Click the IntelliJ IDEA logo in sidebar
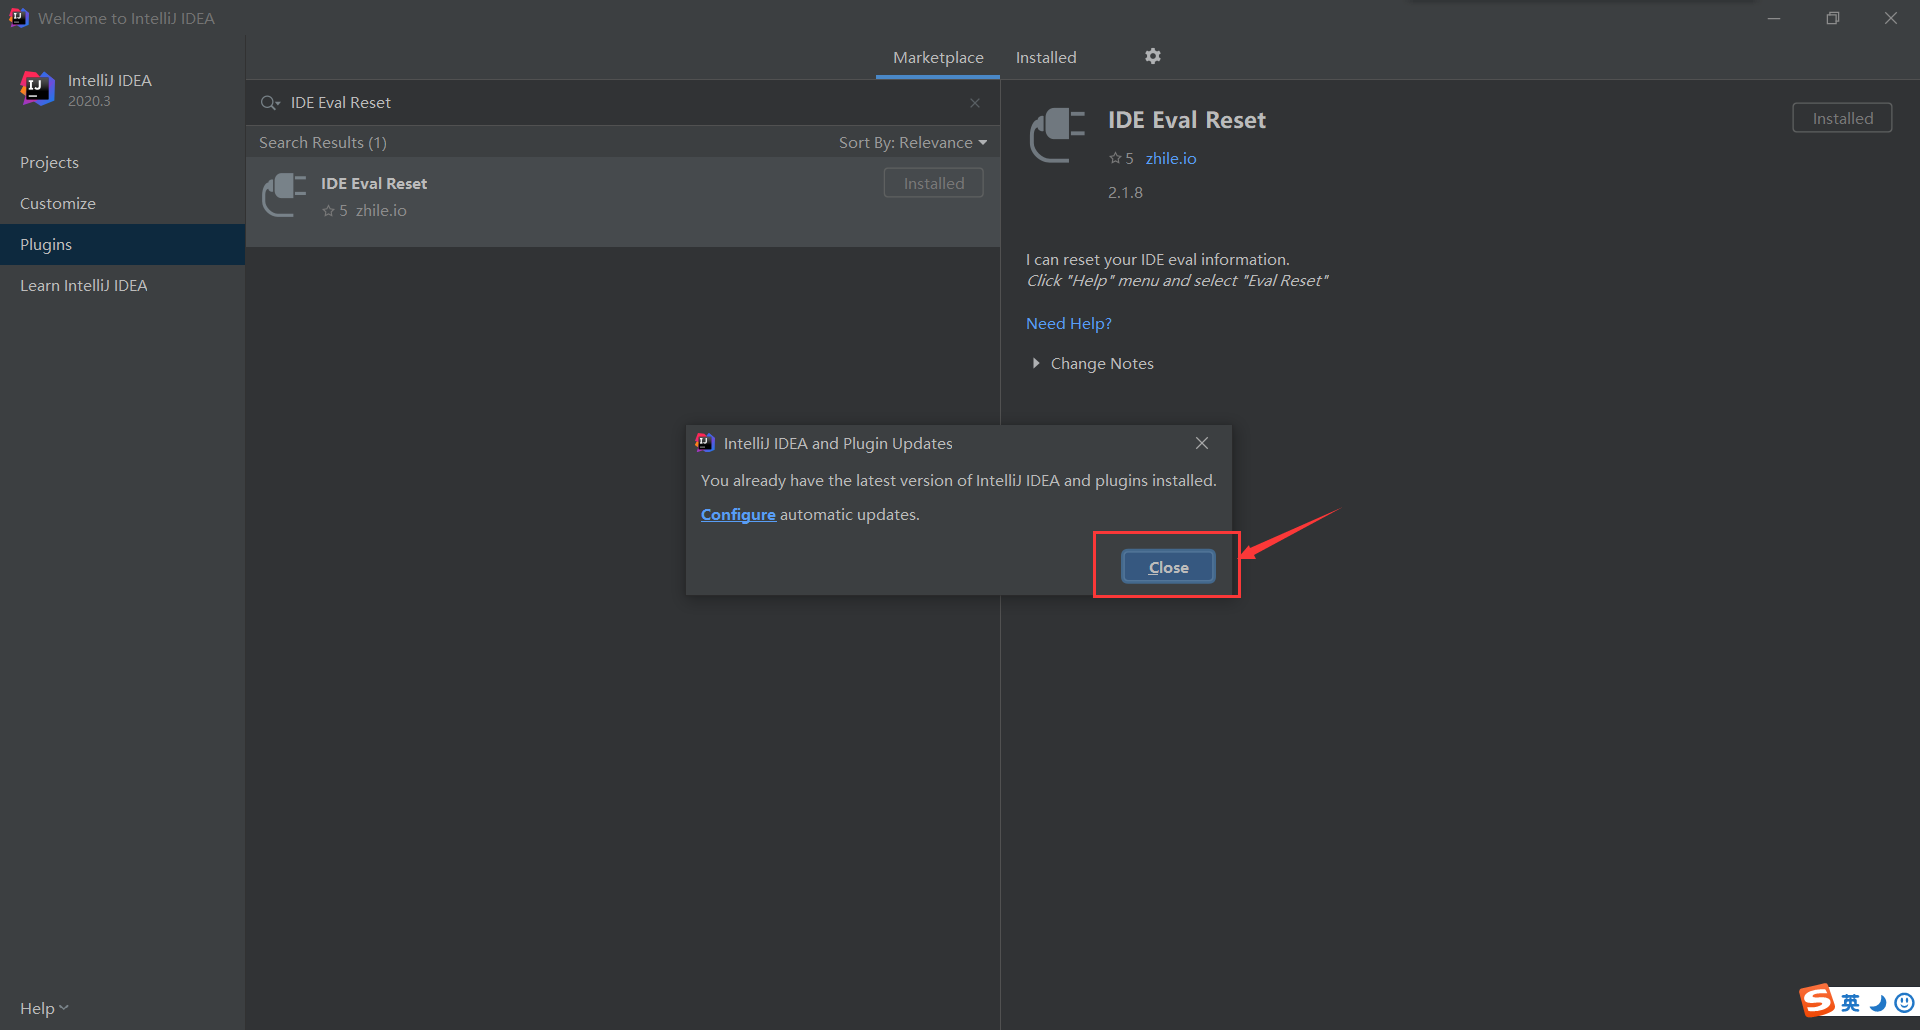 click(37, 88)
